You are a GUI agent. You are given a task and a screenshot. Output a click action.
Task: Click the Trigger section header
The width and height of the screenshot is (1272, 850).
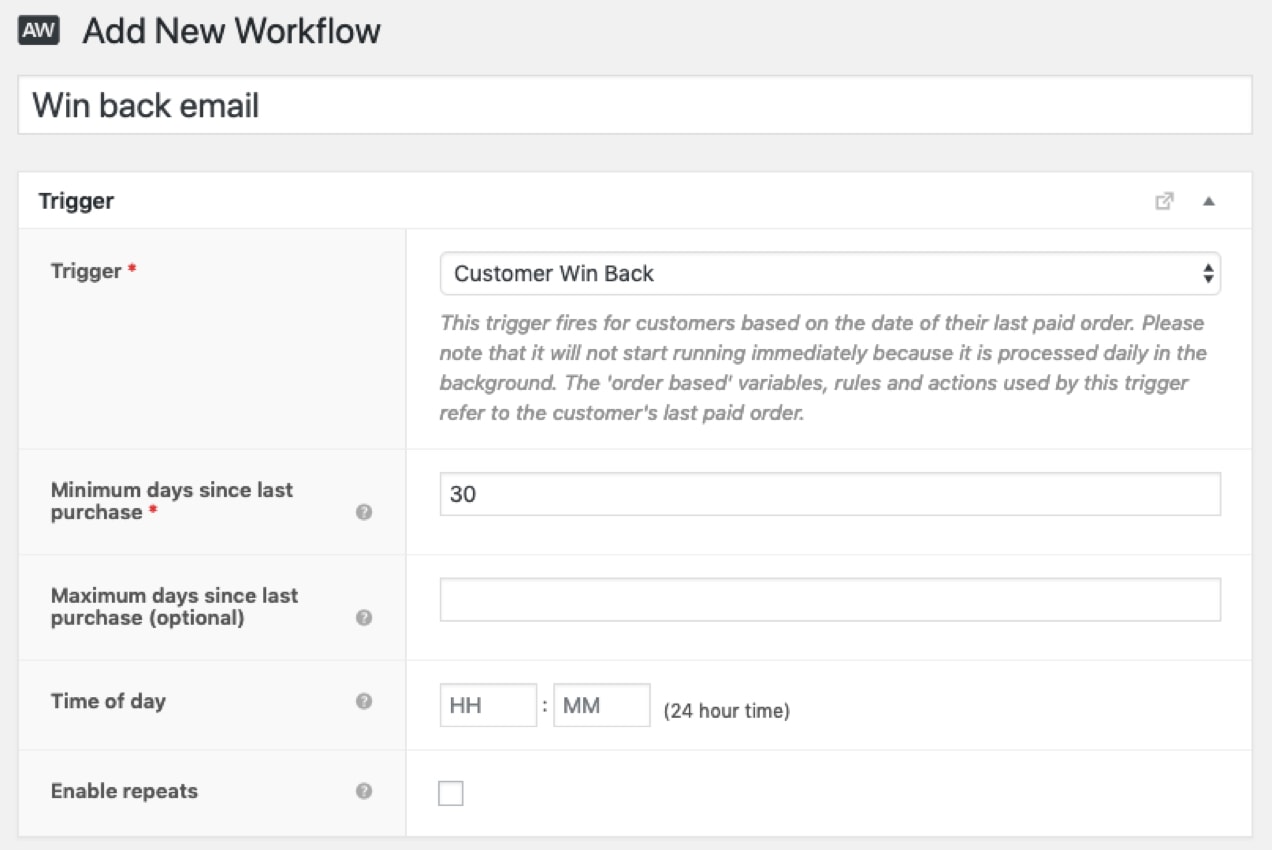click(75, 201)
